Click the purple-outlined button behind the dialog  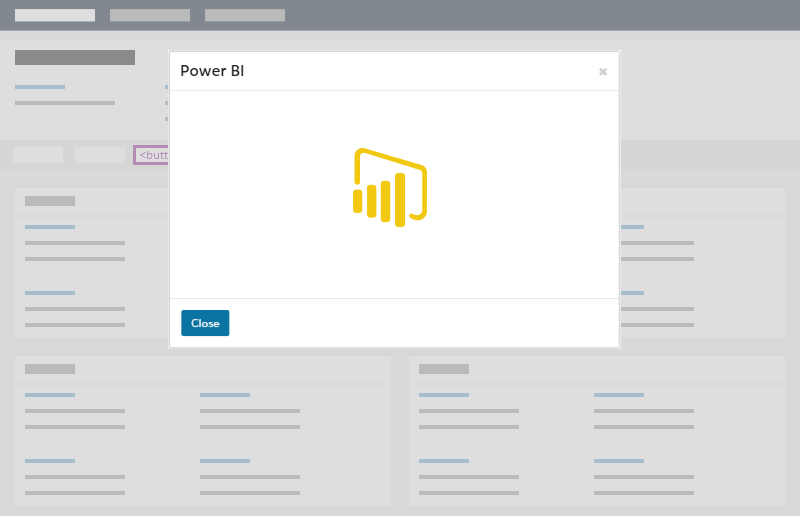152,155
